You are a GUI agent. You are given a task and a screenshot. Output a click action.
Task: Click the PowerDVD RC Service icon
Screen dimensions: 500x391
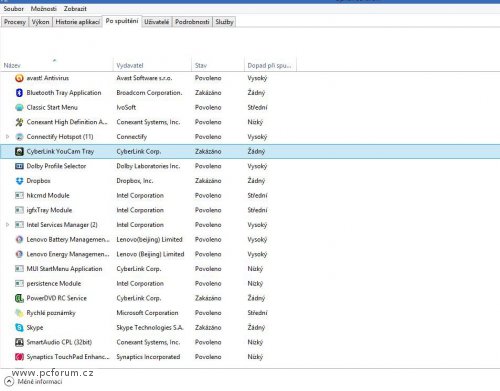(x=19, y=298)
